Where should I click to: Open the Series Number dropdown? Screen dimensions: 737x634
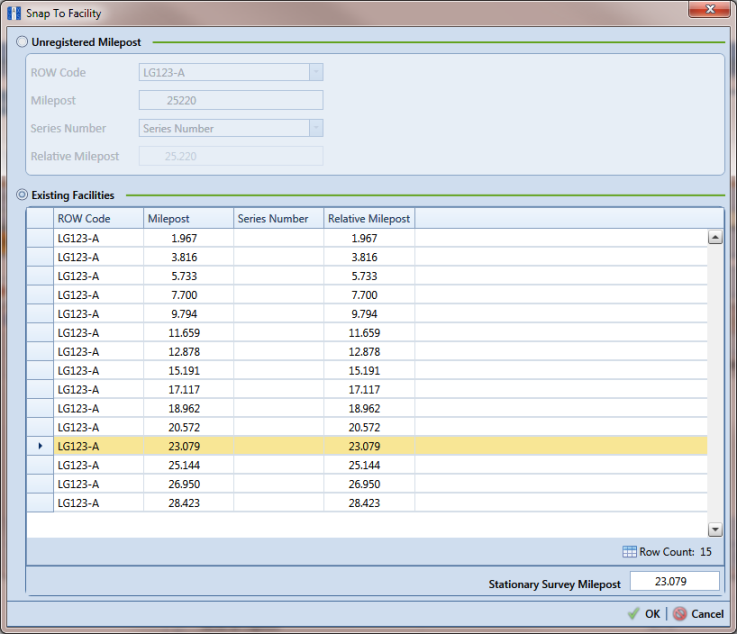pos(316,128)
